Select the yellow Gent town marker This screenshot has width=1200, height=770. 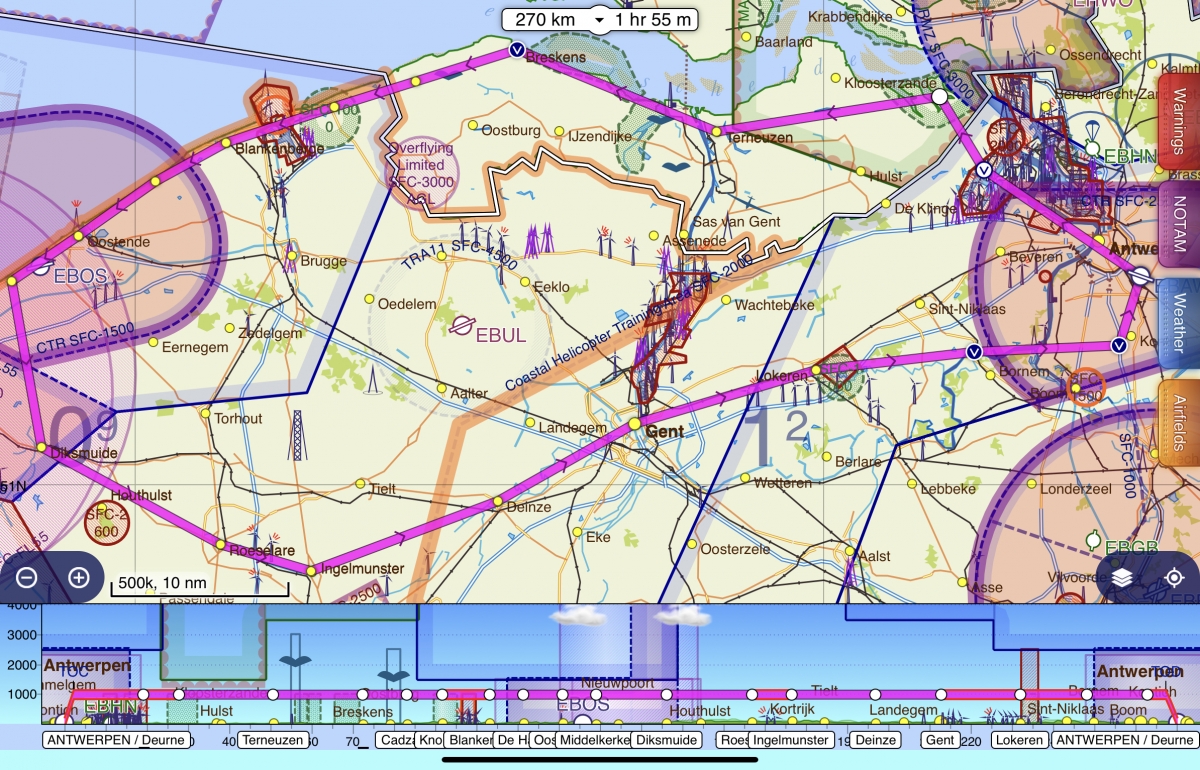(x=634, y=425)
